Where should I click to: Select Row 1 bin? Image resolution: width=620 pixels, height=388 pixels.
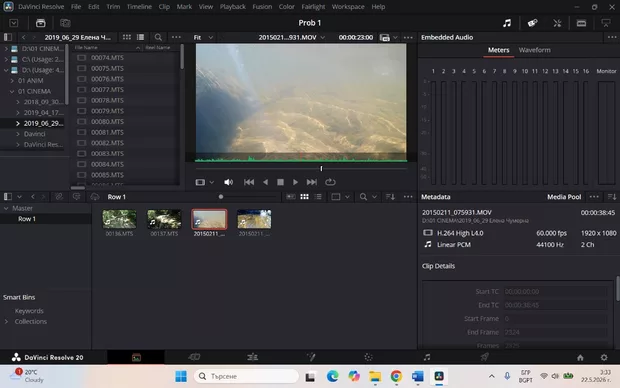click(x=27, y=219)
